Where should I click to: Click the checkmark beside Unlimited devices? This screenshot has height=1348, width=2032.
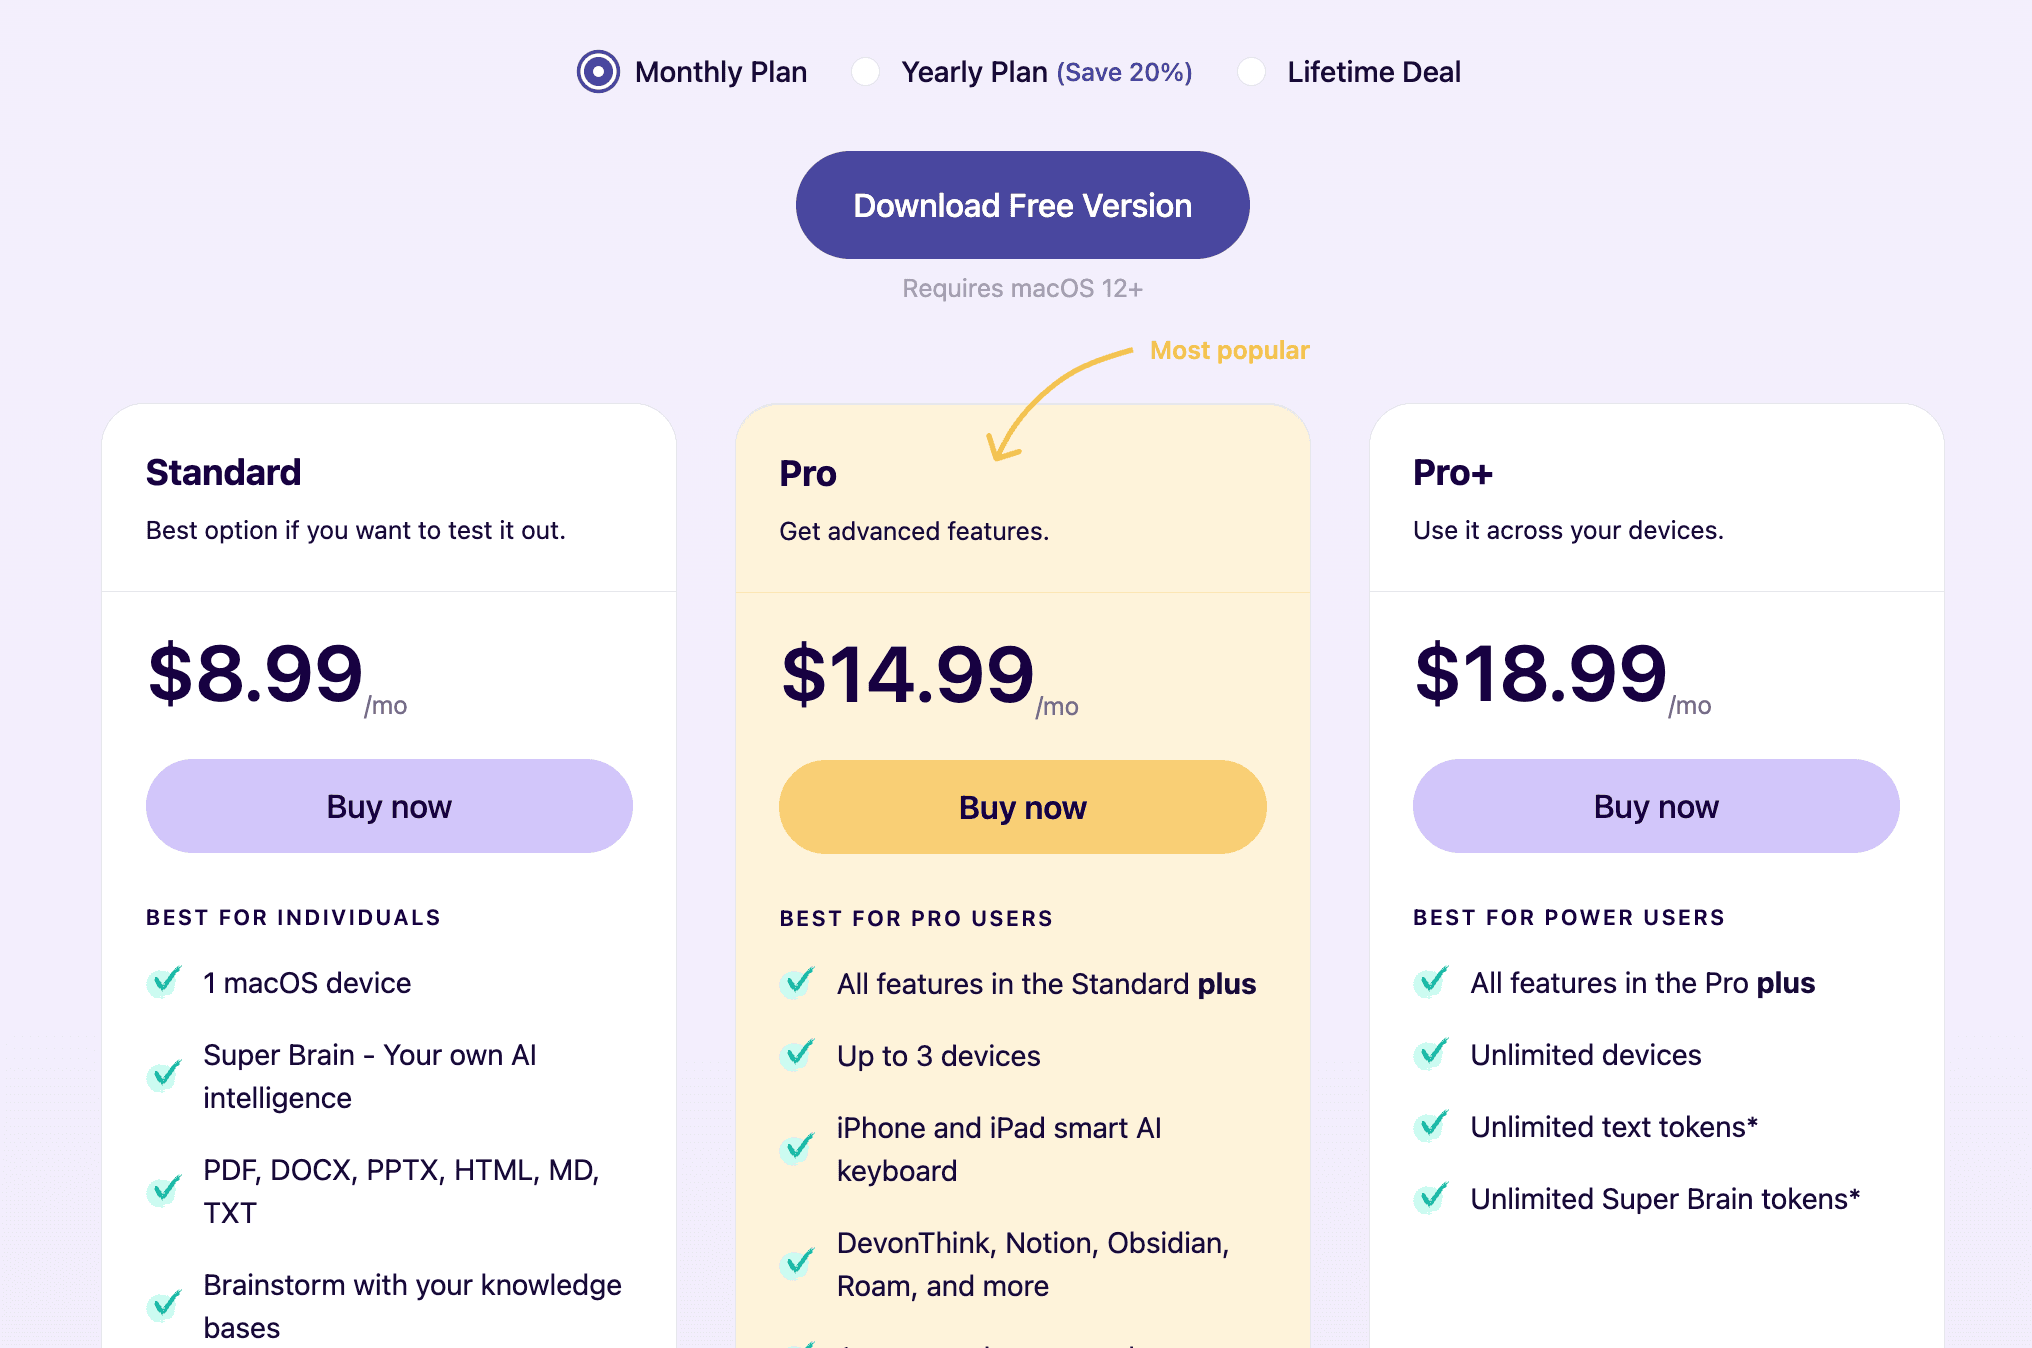click(x=1432, y=1054)
